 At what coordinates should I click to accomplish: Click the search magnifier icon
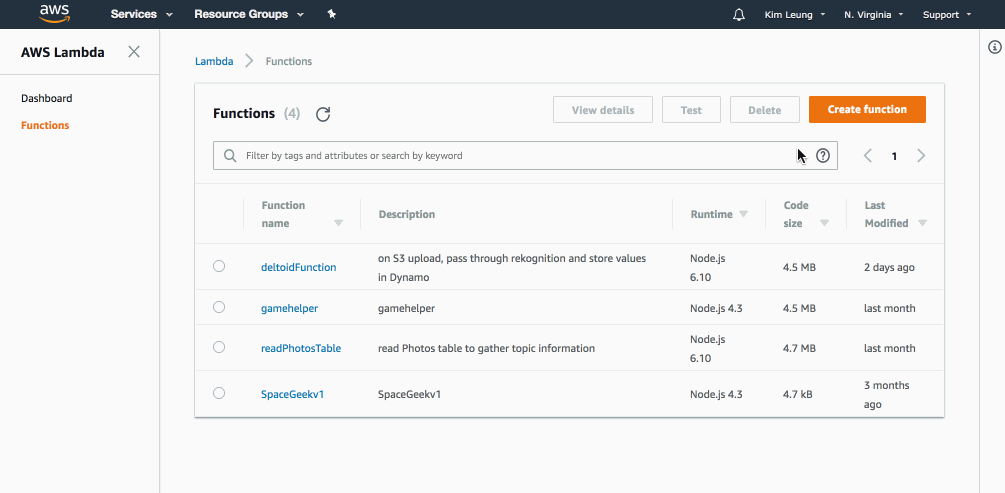pos(229,156)
